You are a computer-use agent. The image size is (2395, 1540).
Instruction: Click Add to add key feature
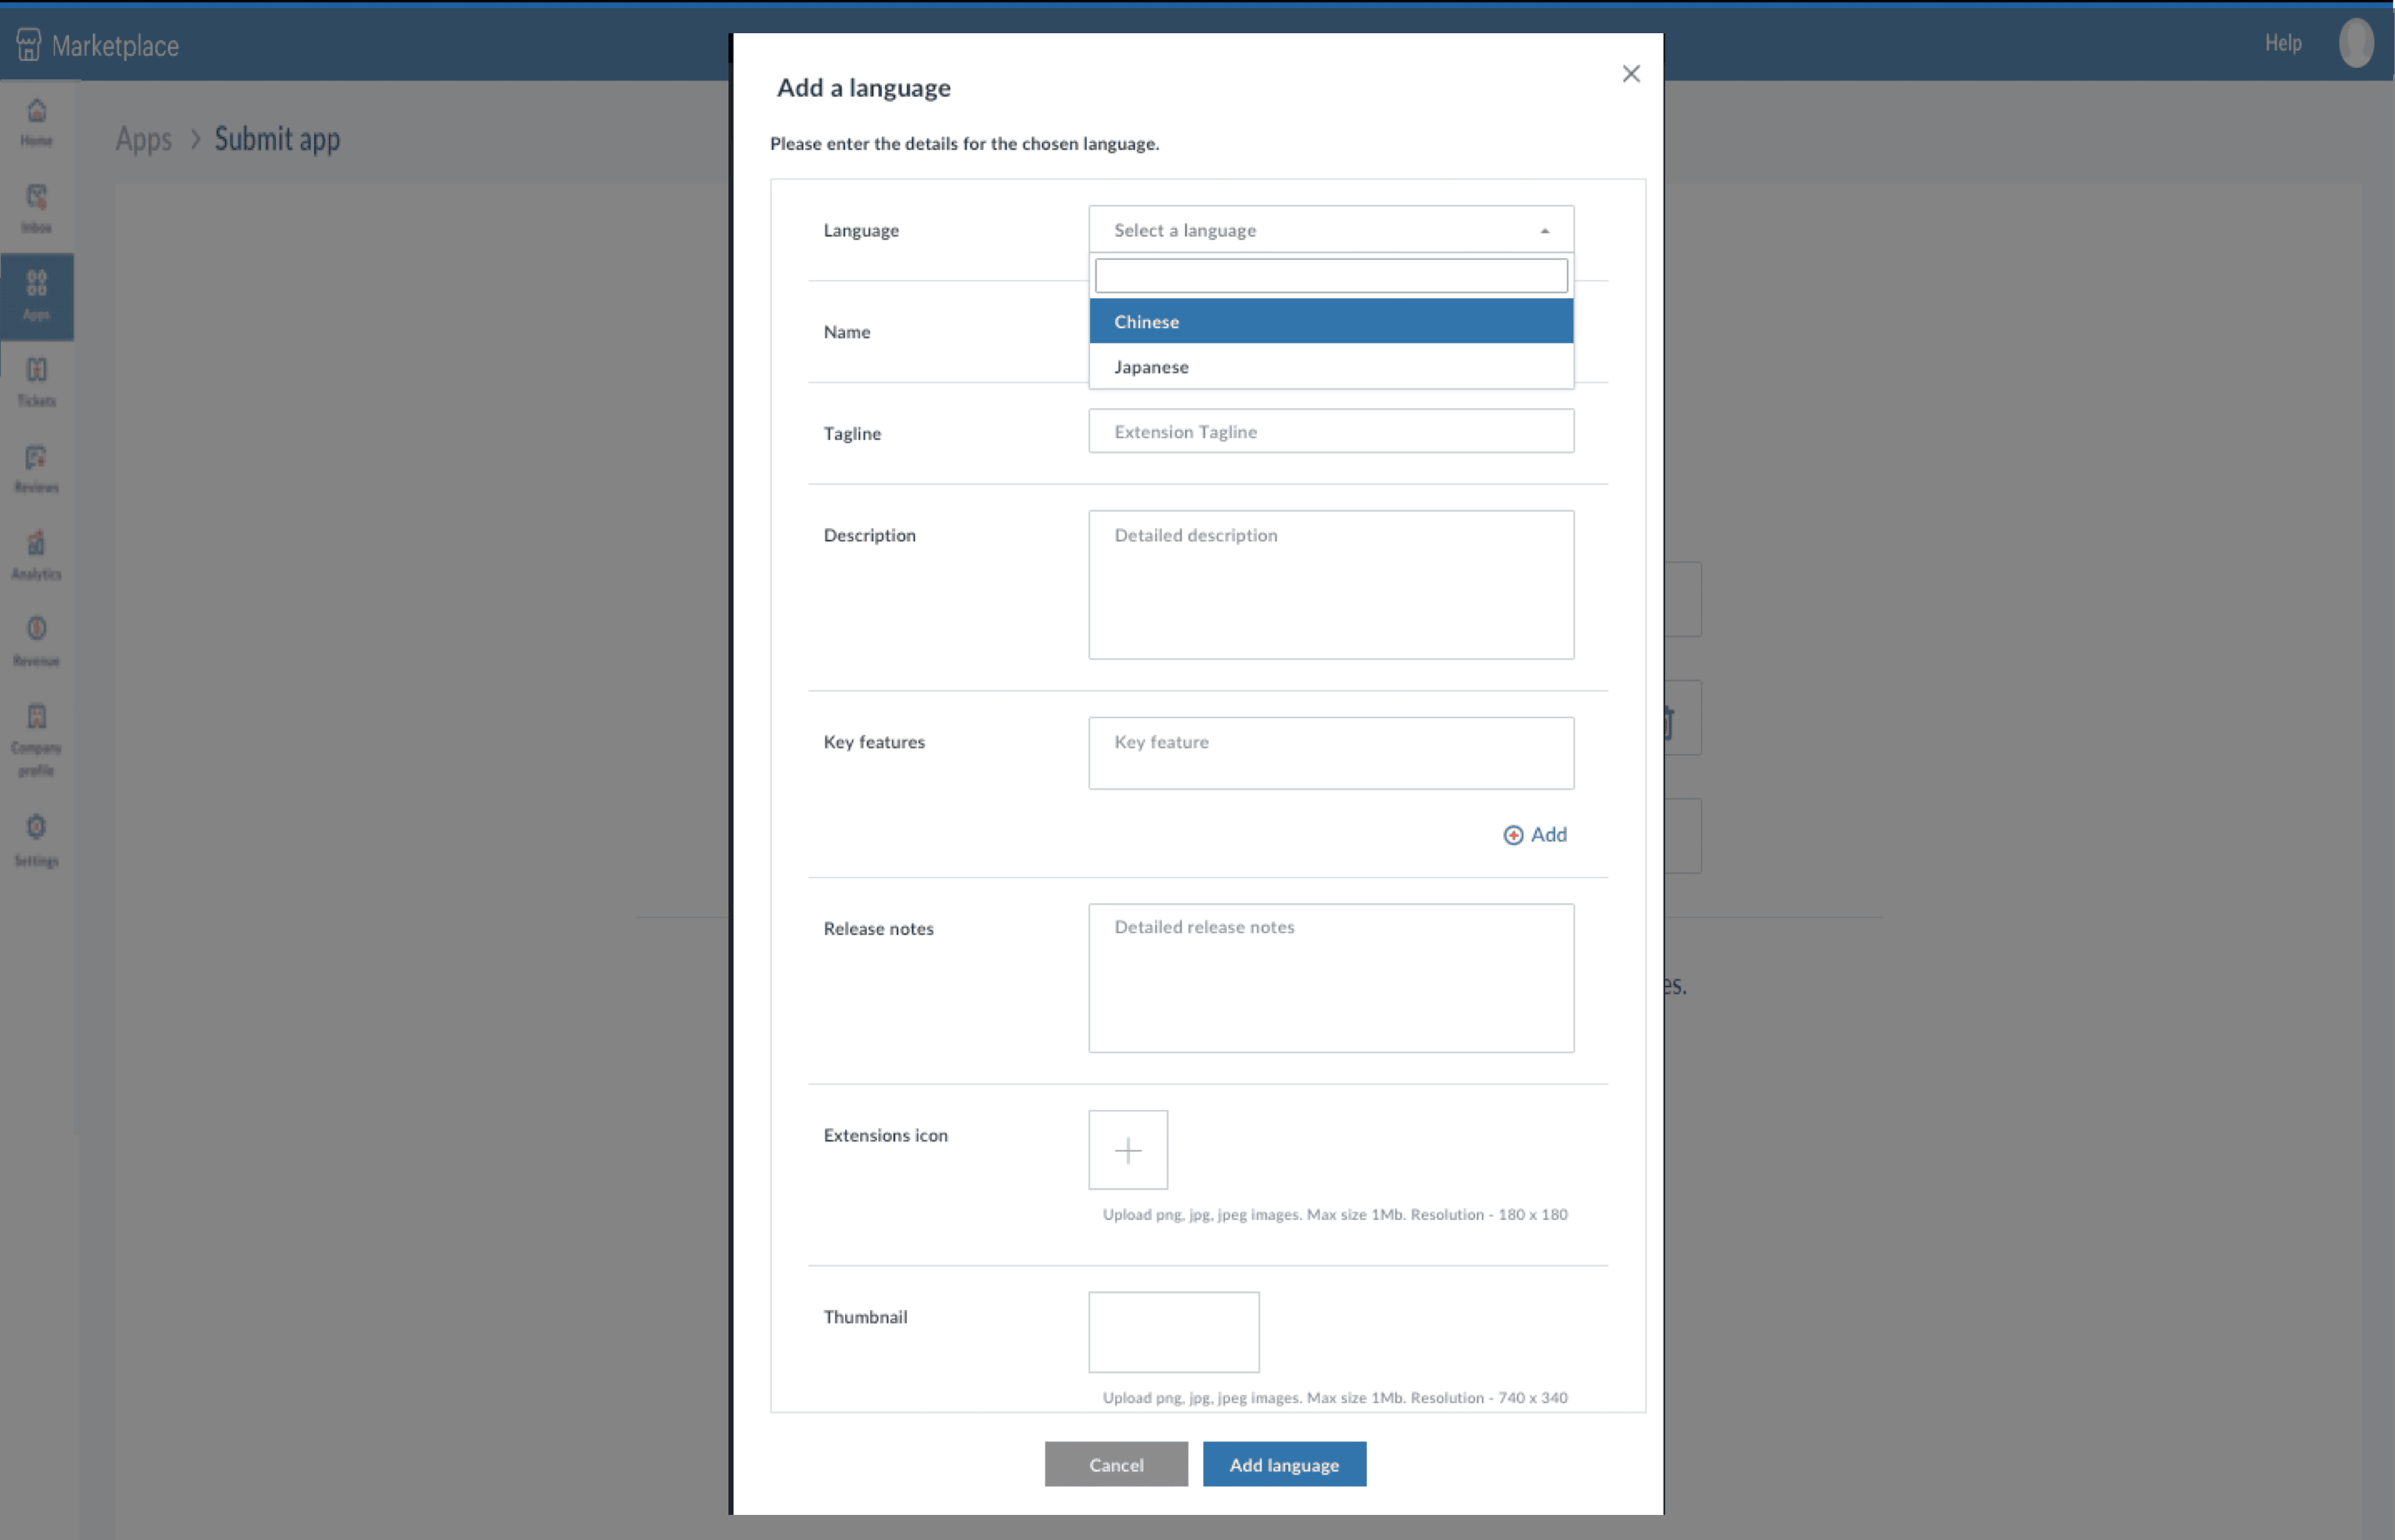[1535, 835]
